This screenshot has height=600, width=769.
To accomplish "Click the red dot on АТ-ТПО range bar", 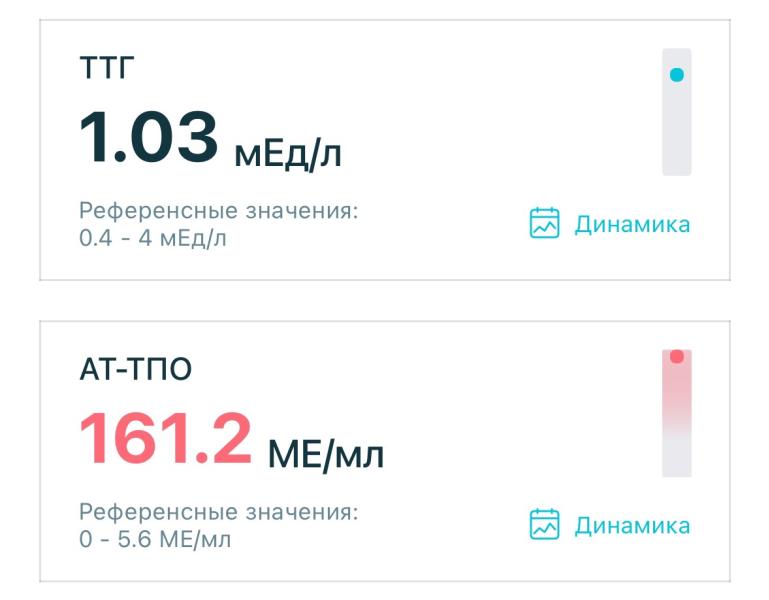I will 677,356.
